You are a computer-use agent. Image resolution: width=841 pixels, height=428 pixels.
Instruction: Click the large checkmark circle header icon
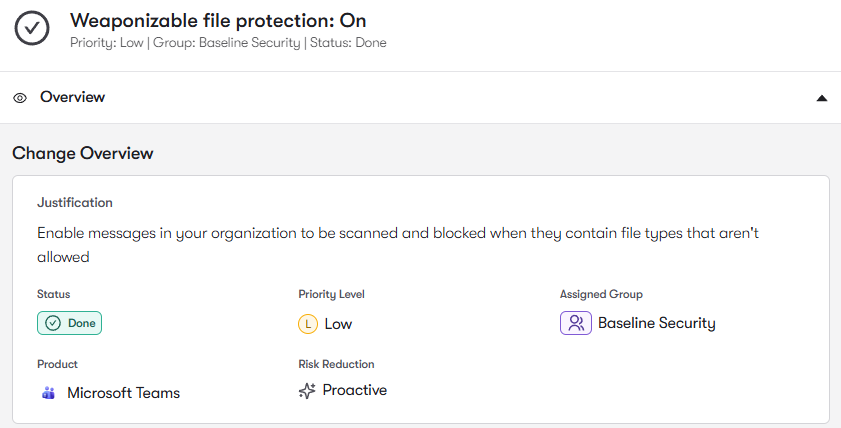pyautogui.click(x=33, y=29)
